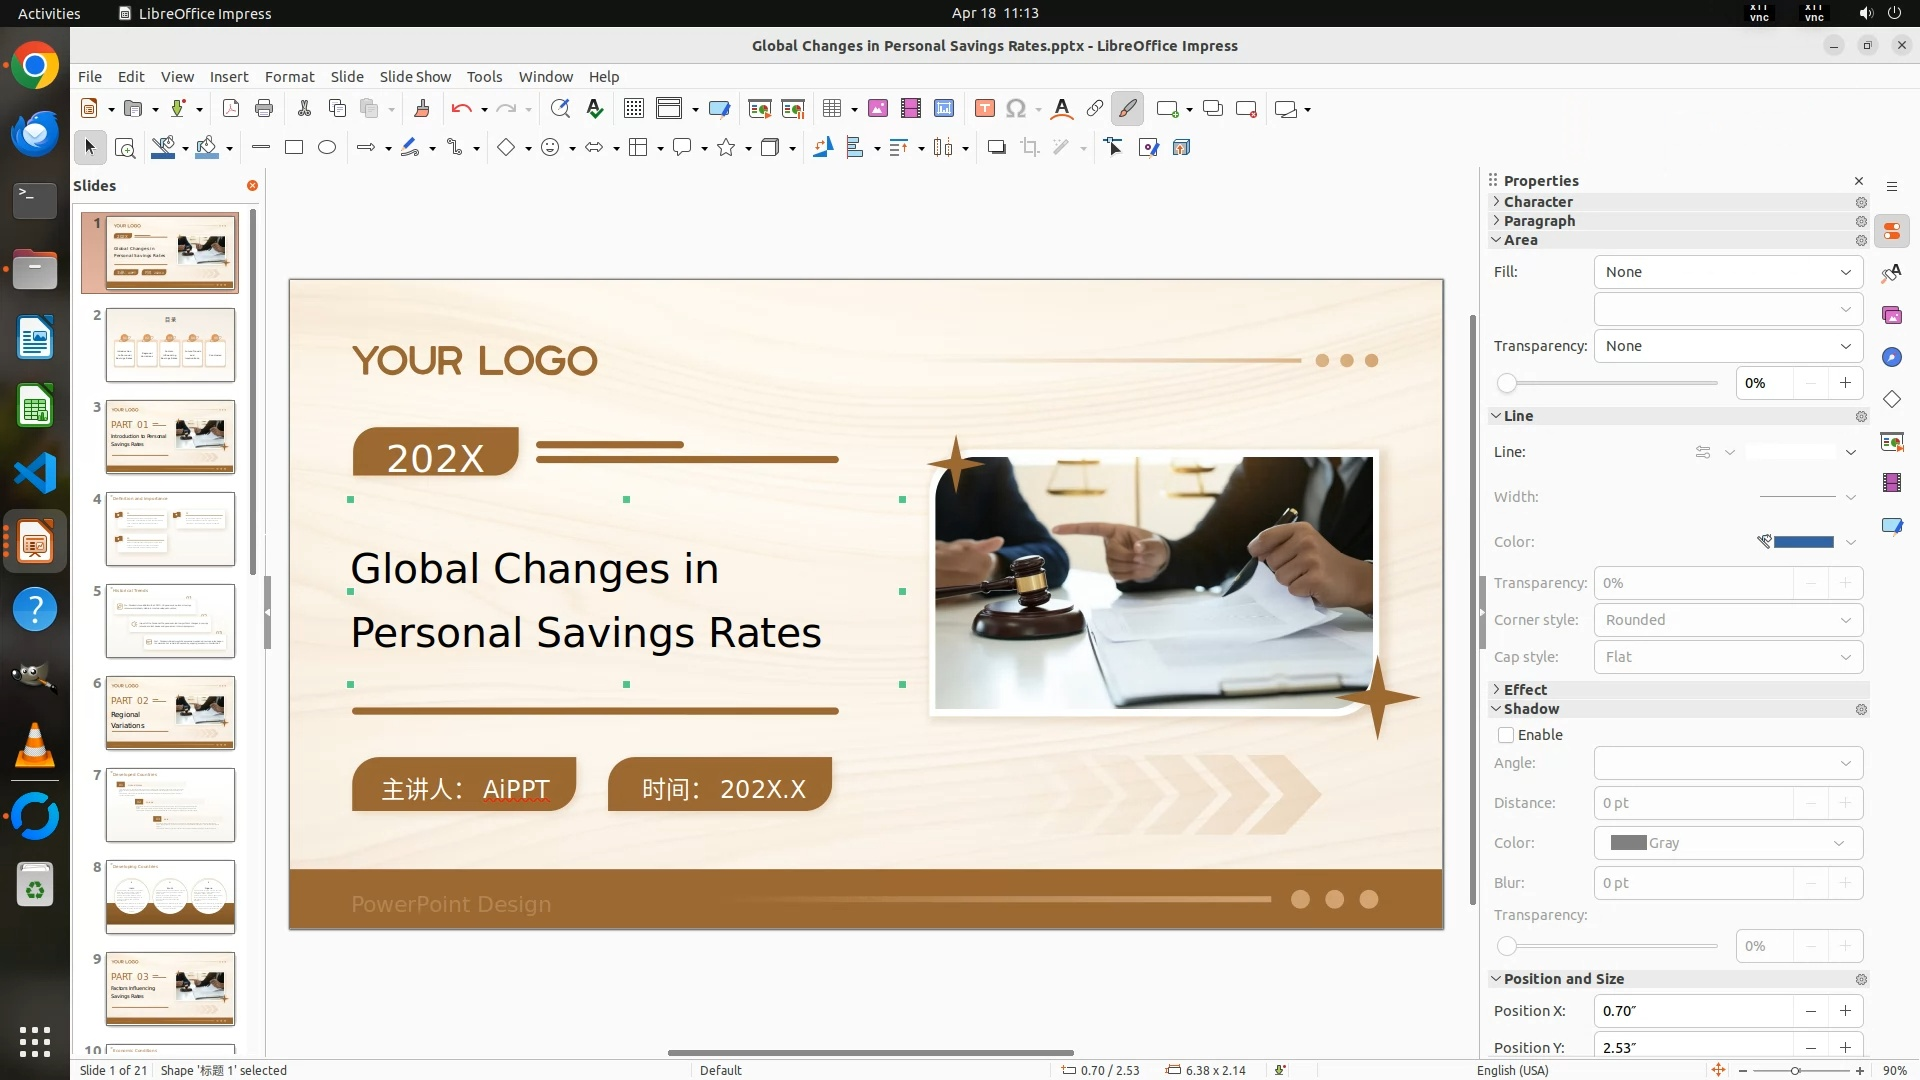
Task: Open the Slide Show menu
Action: point(415,77)
